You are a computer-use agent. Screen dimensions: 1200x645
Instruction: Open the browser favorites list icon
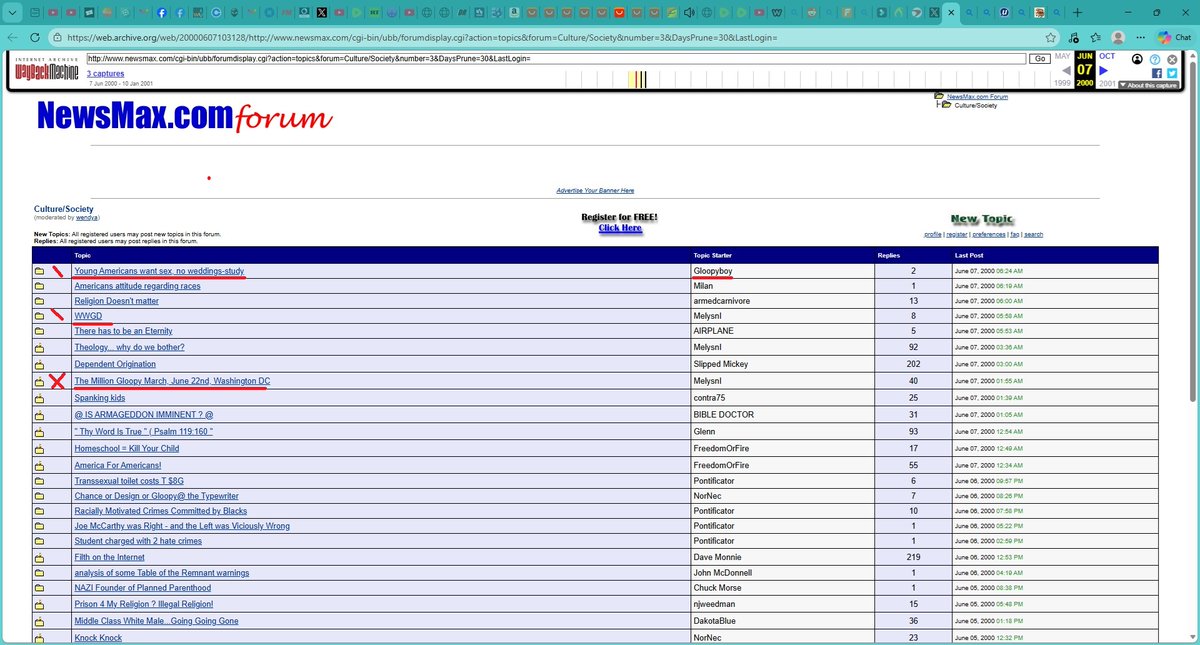click(x=1096, y=37)
